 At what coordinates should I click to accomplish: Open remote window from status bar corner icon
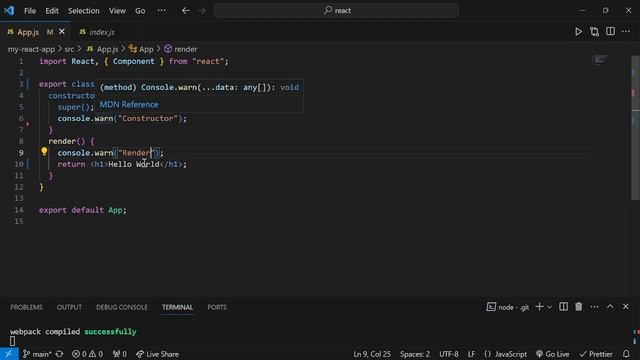point(9,354)
